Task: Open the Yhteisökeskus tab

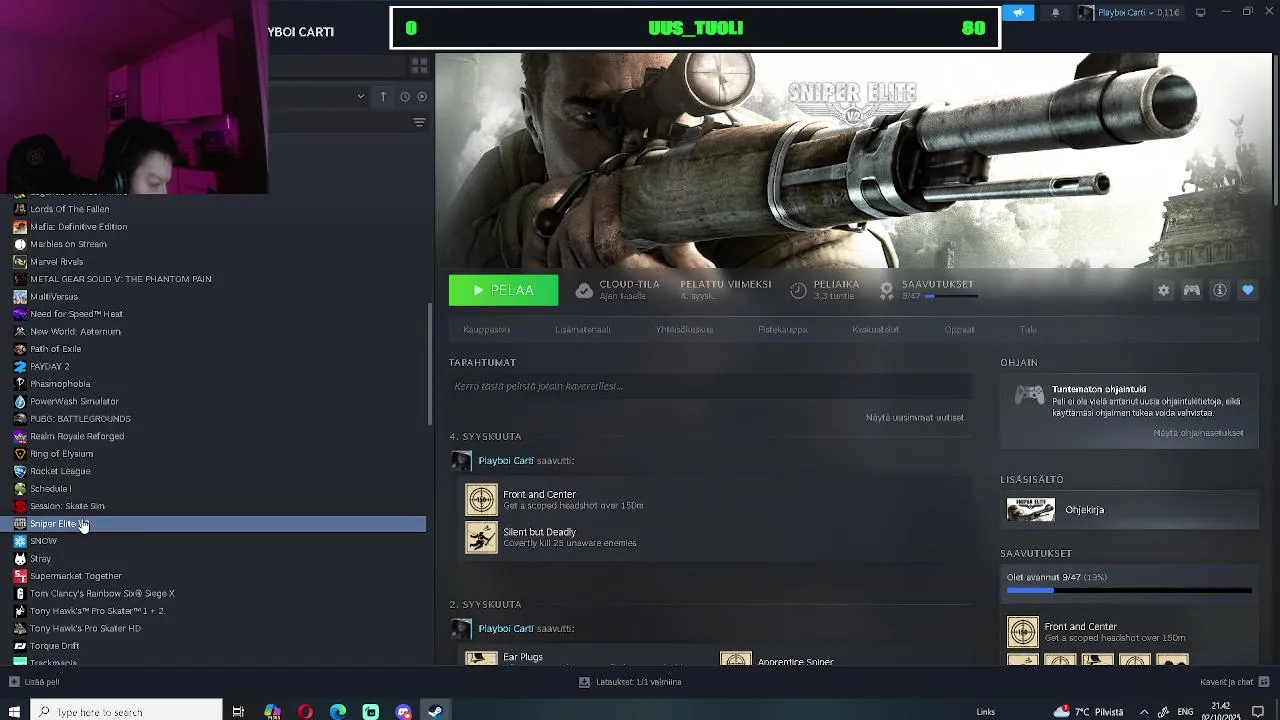Action: pyautogui.click(x=684, y=329)
